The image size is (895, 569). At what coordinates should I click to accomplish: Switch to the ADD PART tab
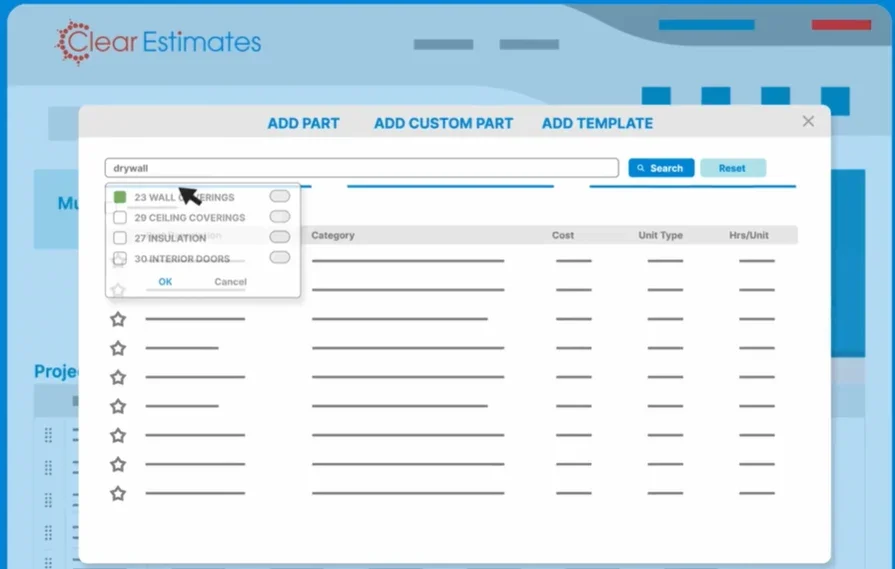point(303,123)
